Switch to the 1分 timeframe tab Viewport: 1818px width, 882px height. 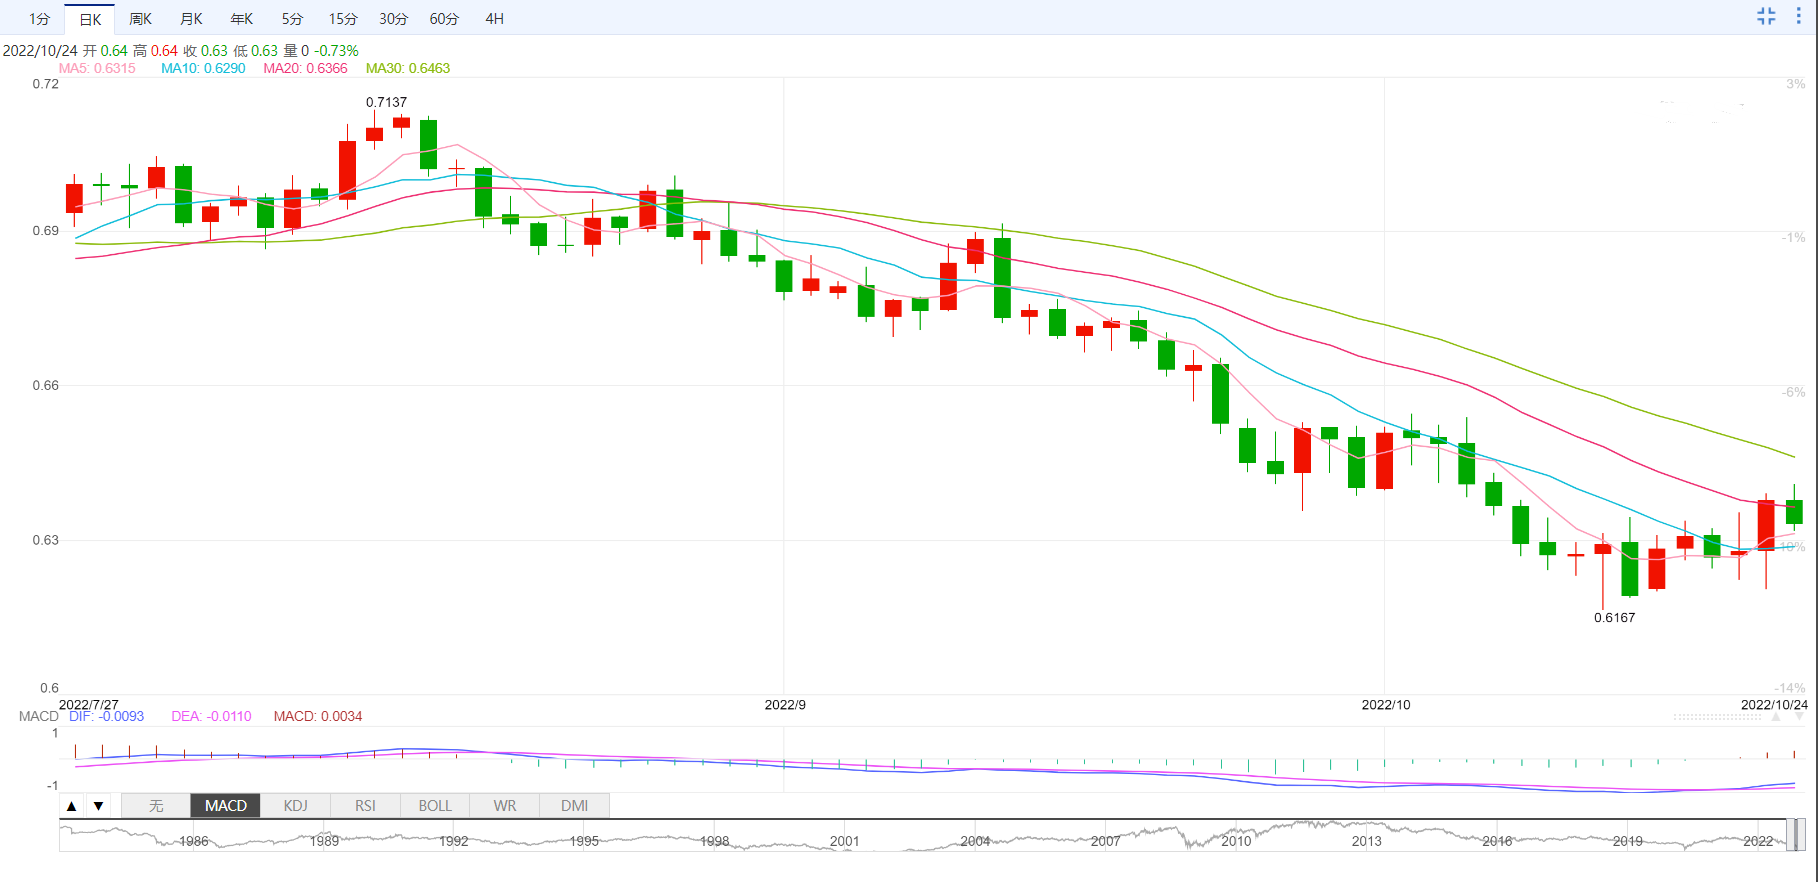[39, 19]
